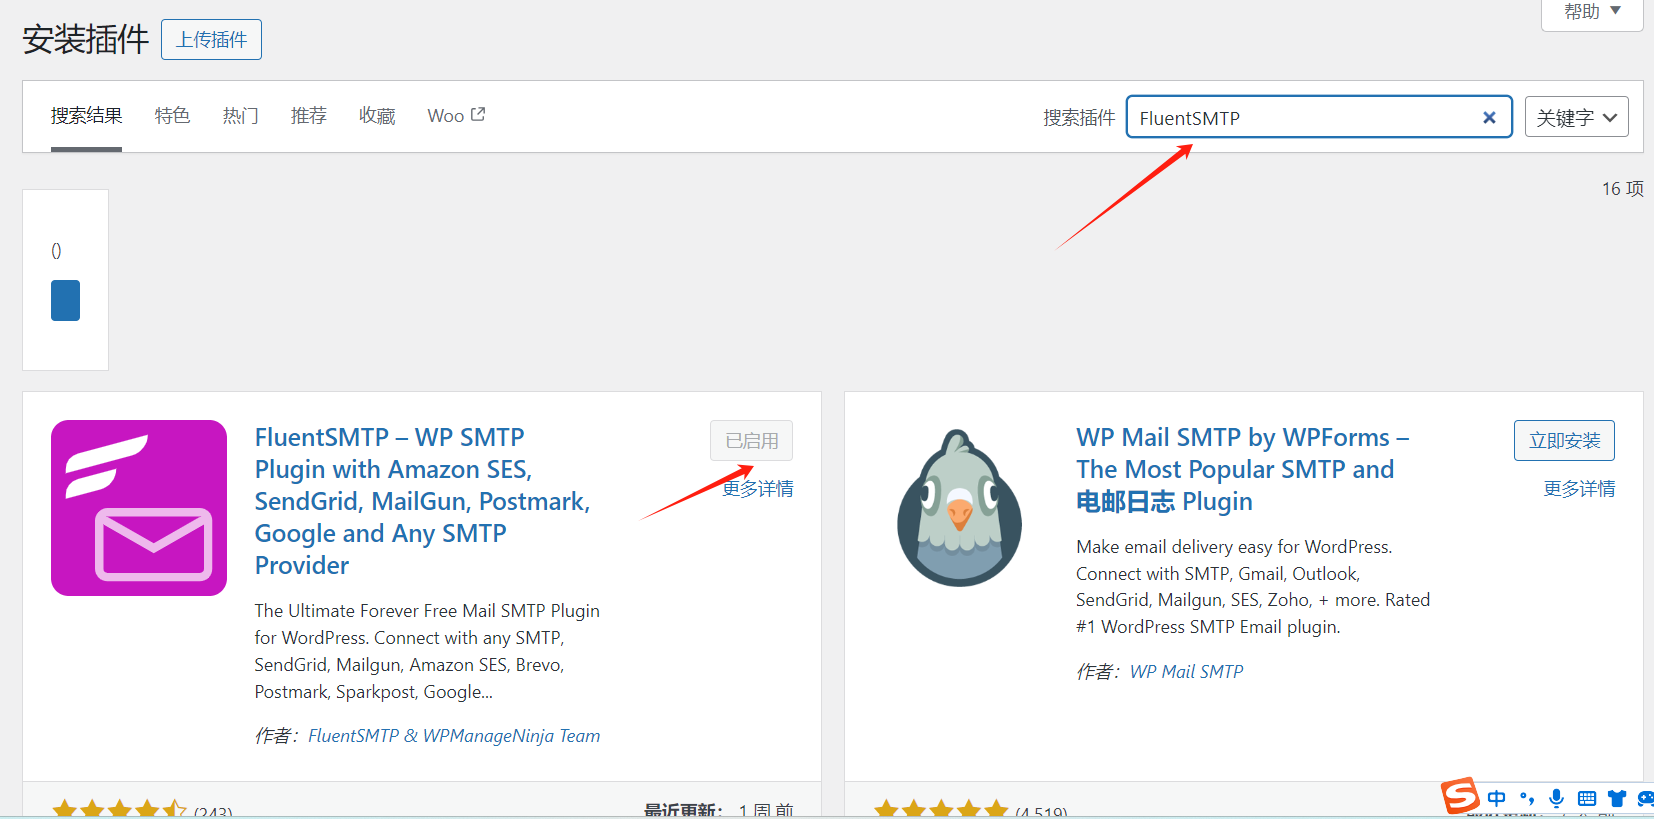
Task: Expand the 关键字 search type dropdown
Action: point(1576,118)
